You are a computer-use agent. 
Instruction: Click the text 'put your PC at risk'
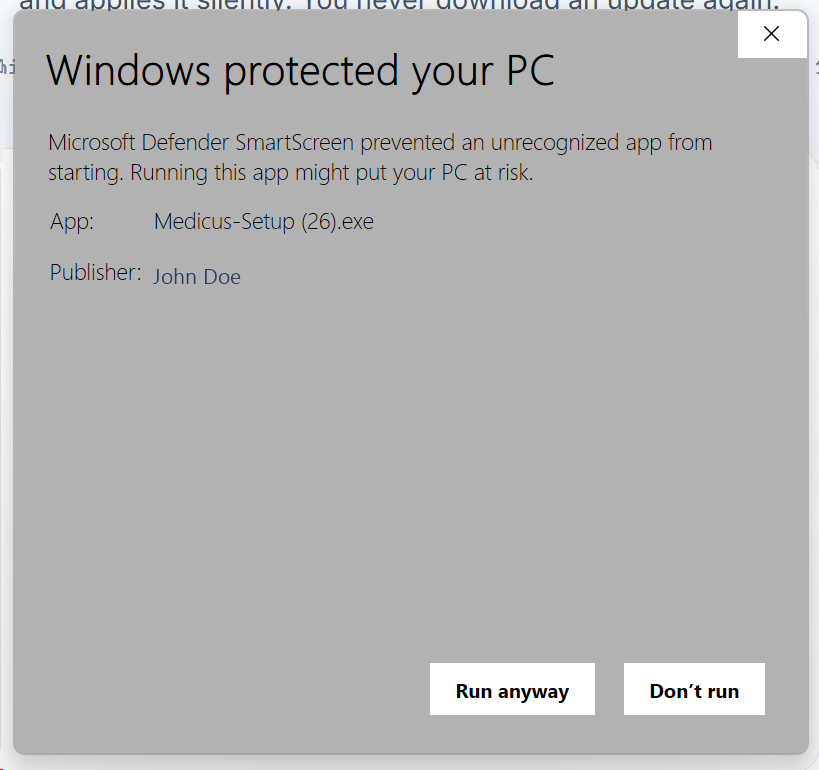444,173
